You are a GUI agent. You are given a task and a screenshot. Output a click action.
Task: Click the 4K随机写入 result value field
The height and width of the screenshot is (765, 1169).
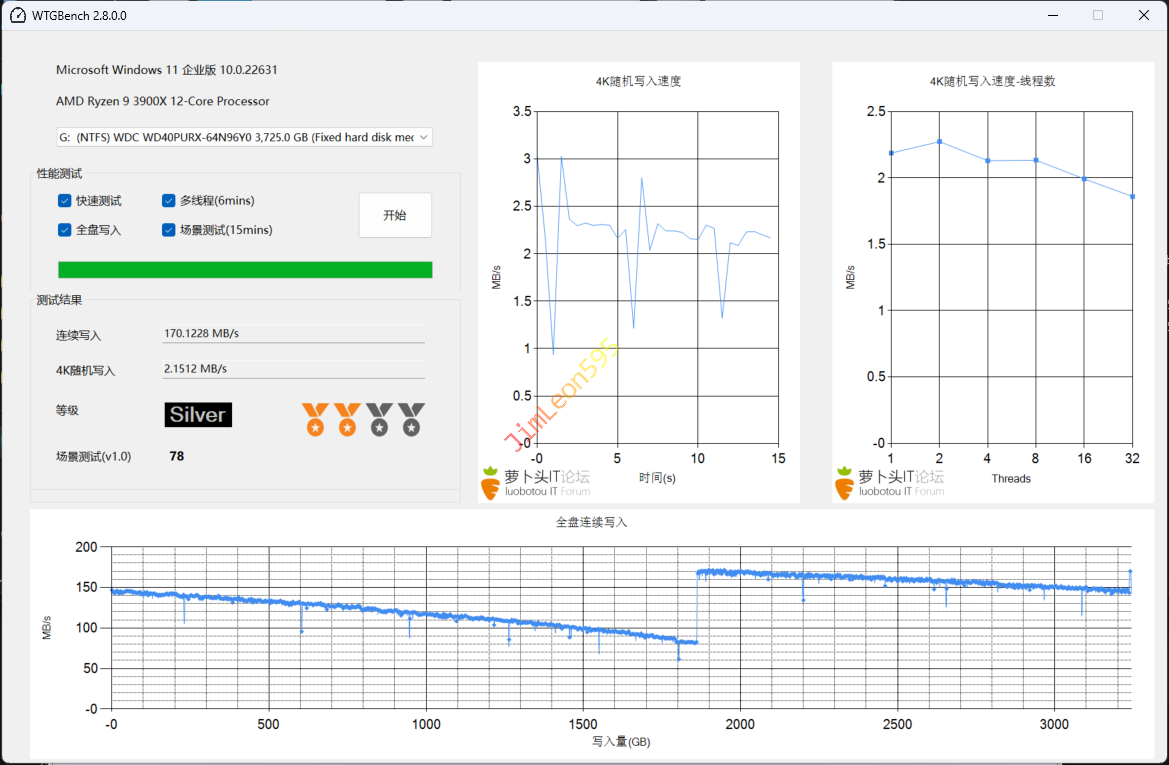click(293, 369)
